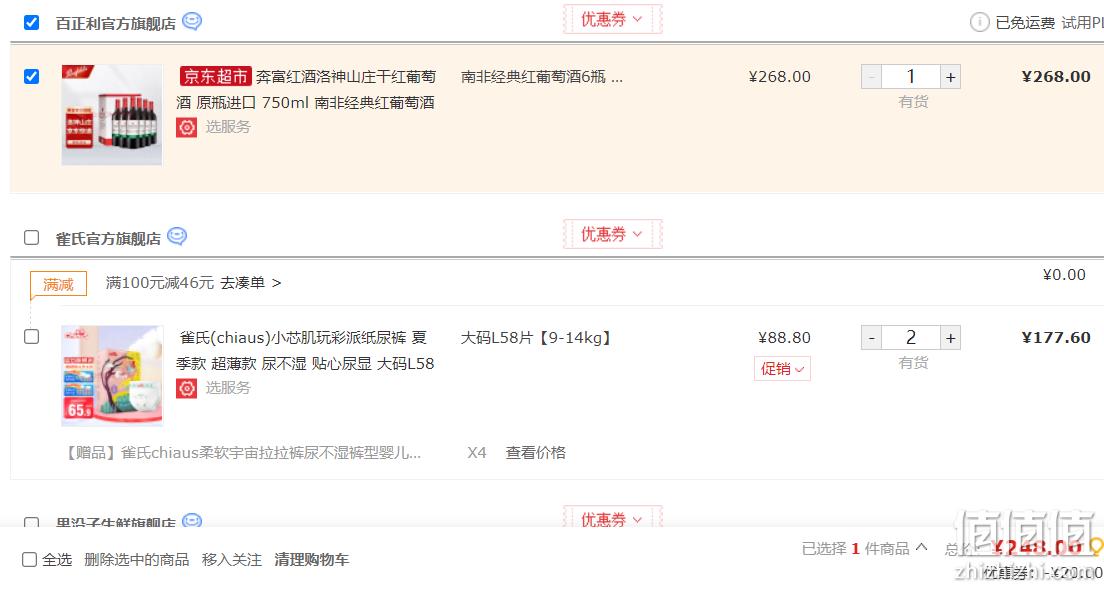Open the 促销 dropdown under the diaper price
Image resolution: width=1104 pixels, height=589 pixels.
point(782,369)
